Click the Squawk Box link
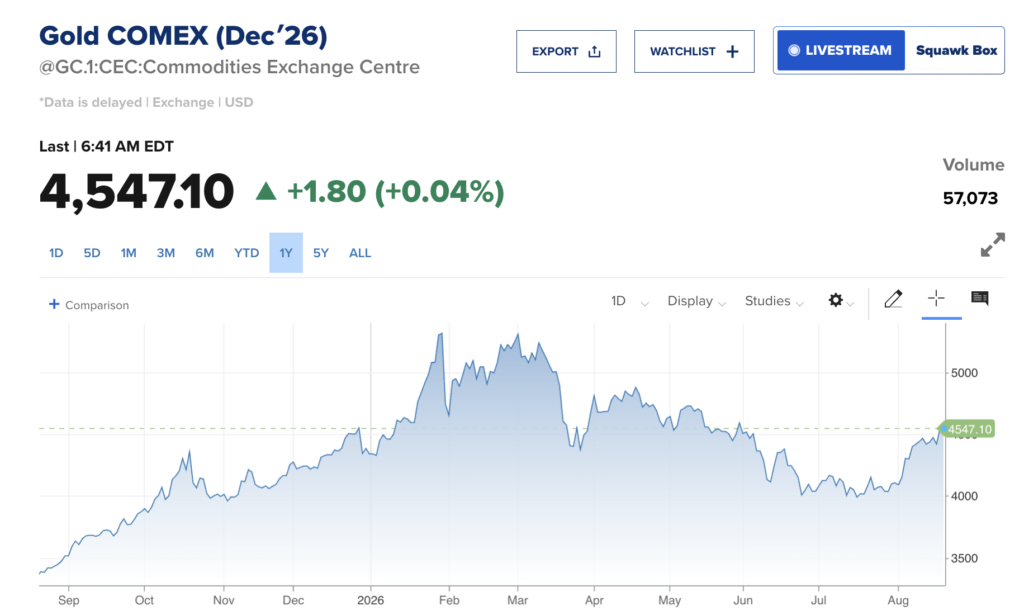The image size is (1024, 615). tap(956, 50)
